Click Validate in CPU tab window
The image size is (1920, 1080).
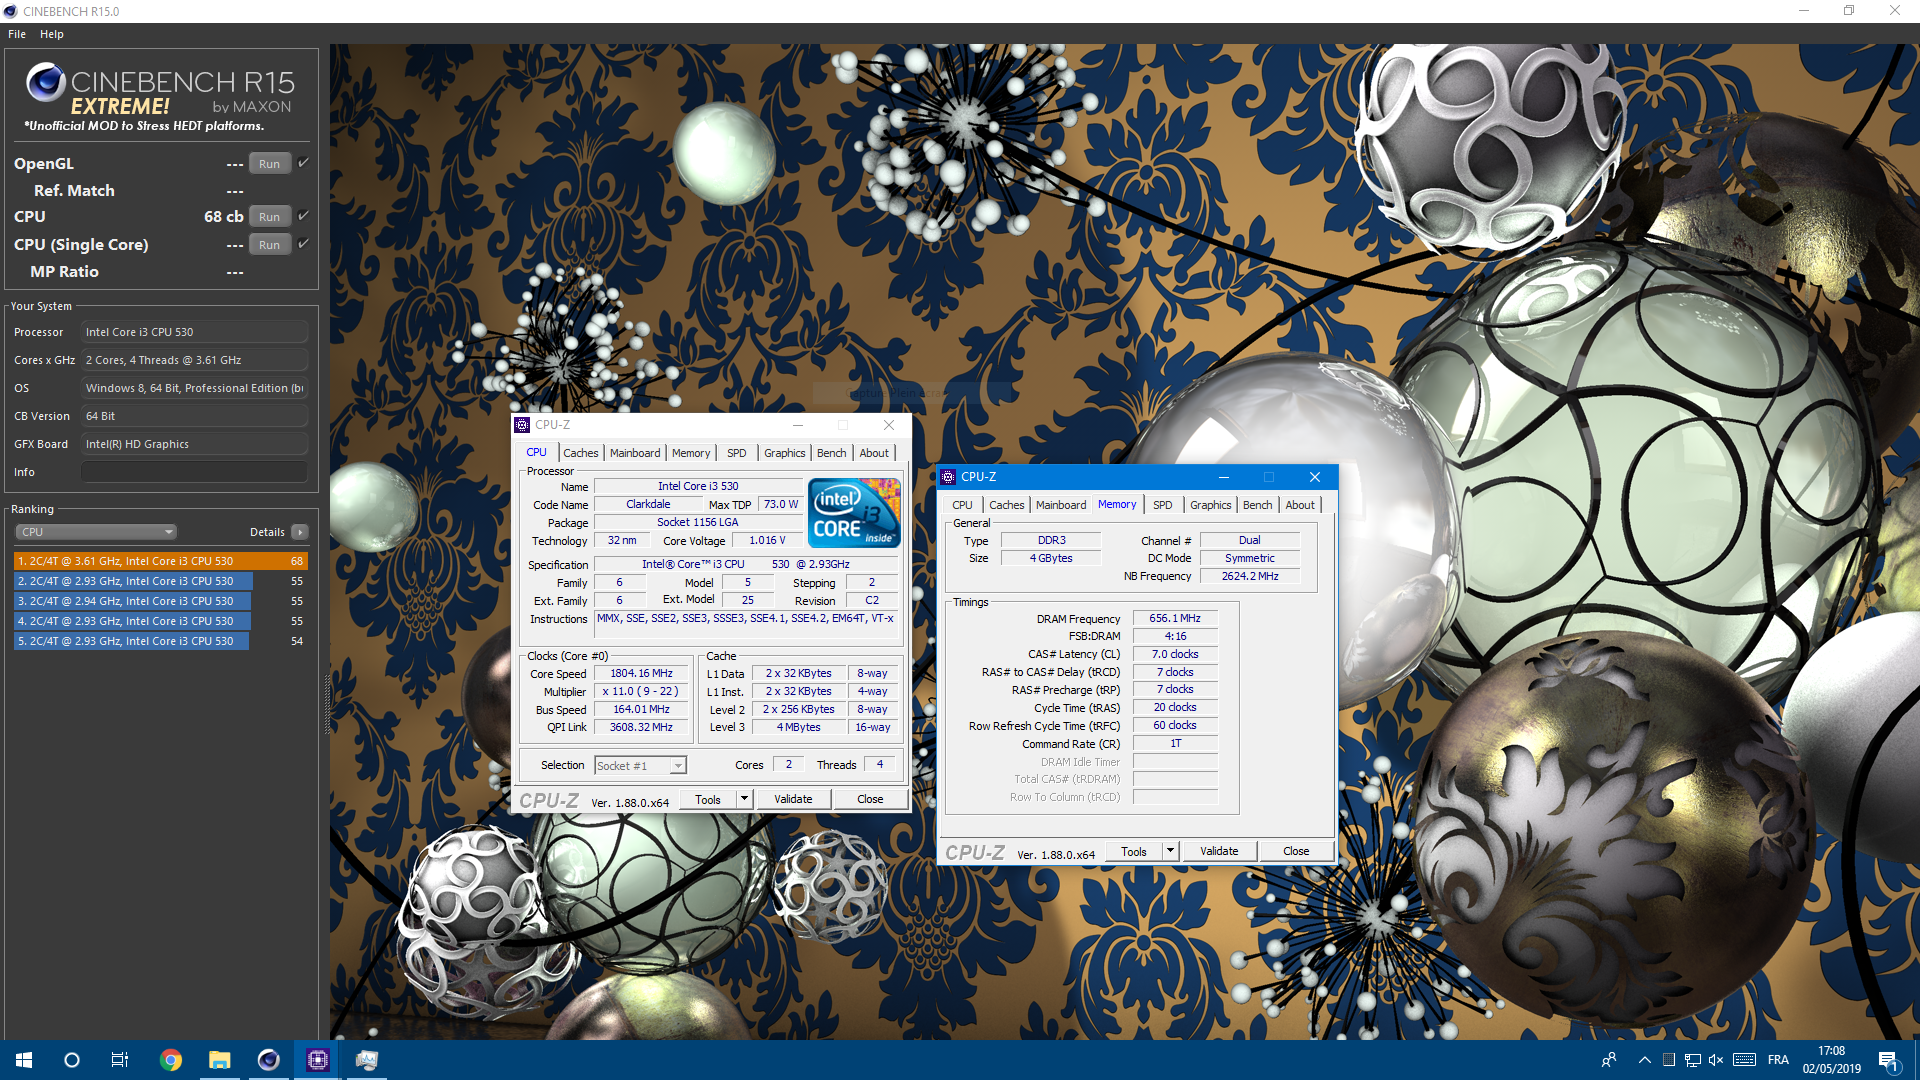(793, 799)
